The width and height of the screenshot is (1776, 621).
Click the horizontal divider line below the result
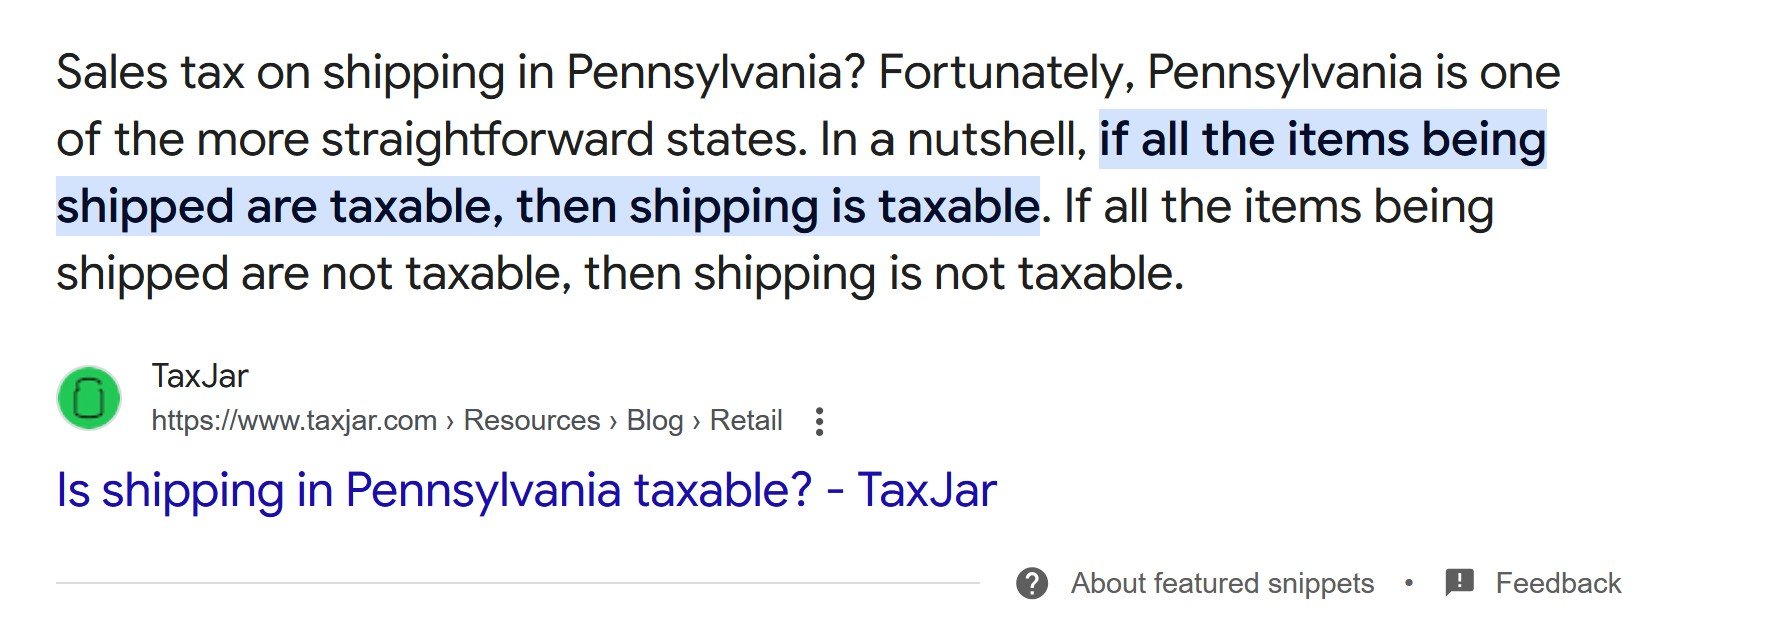(517, 582)
